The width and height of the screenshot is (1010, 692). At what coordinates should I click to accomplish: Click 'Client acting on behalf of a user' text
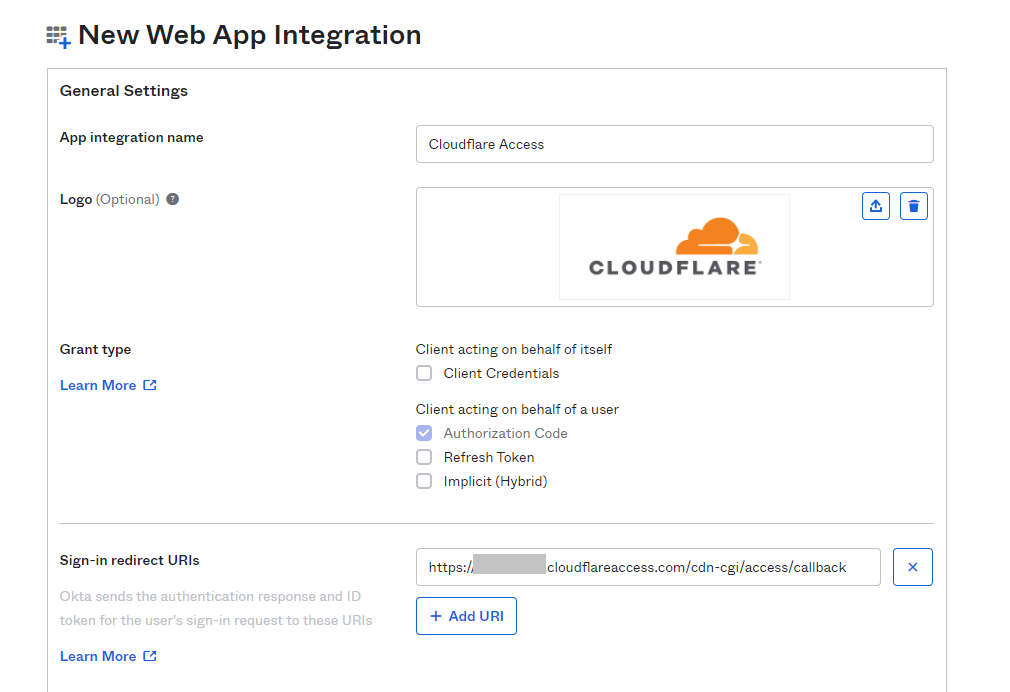[x=517, y=409]
